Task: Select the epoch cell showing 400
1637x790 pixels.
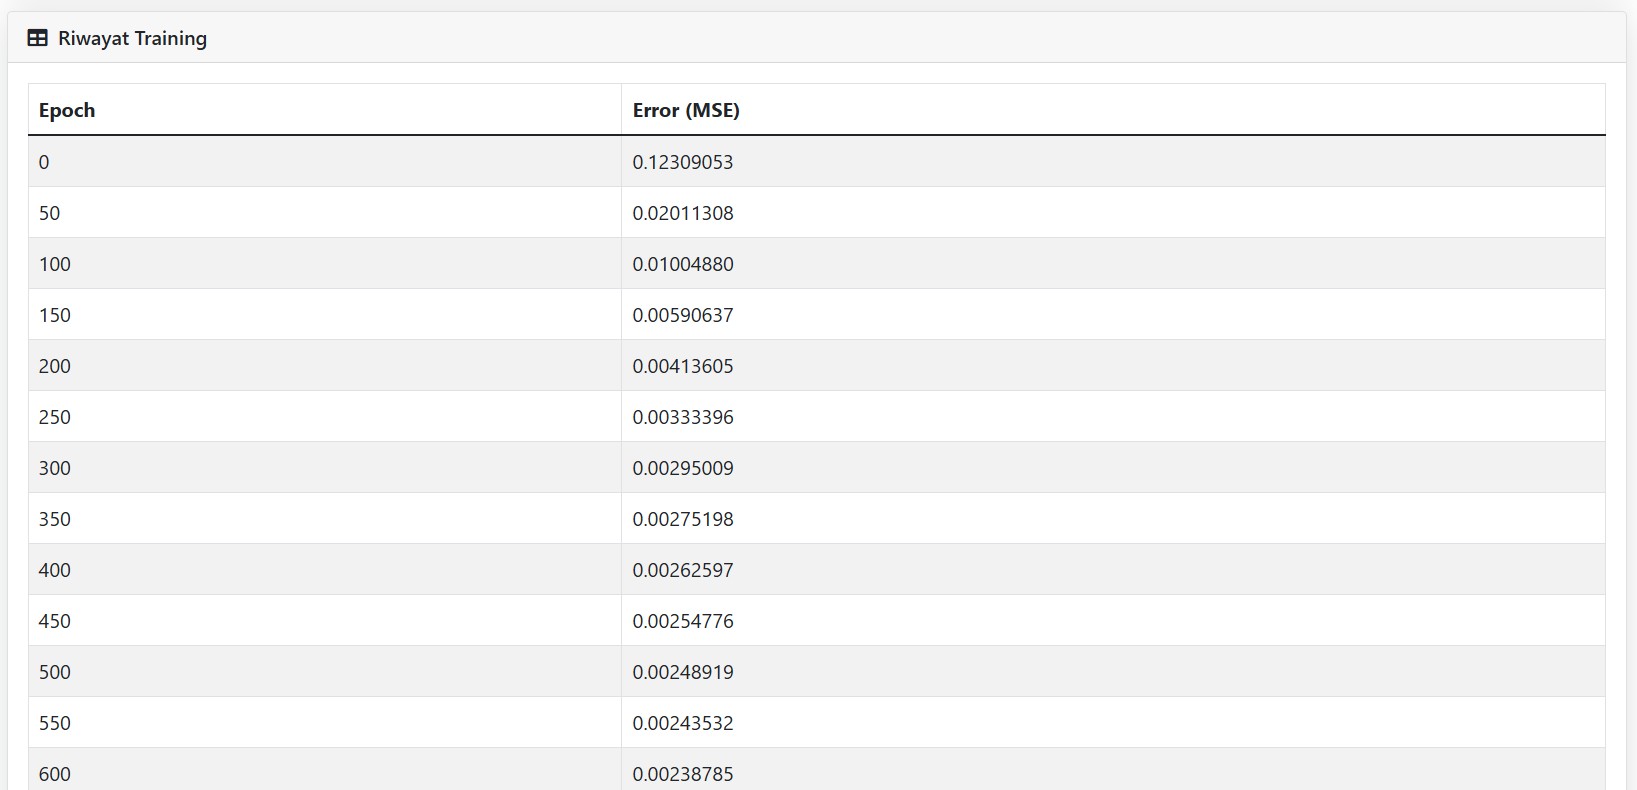Action: pos(325,570)
